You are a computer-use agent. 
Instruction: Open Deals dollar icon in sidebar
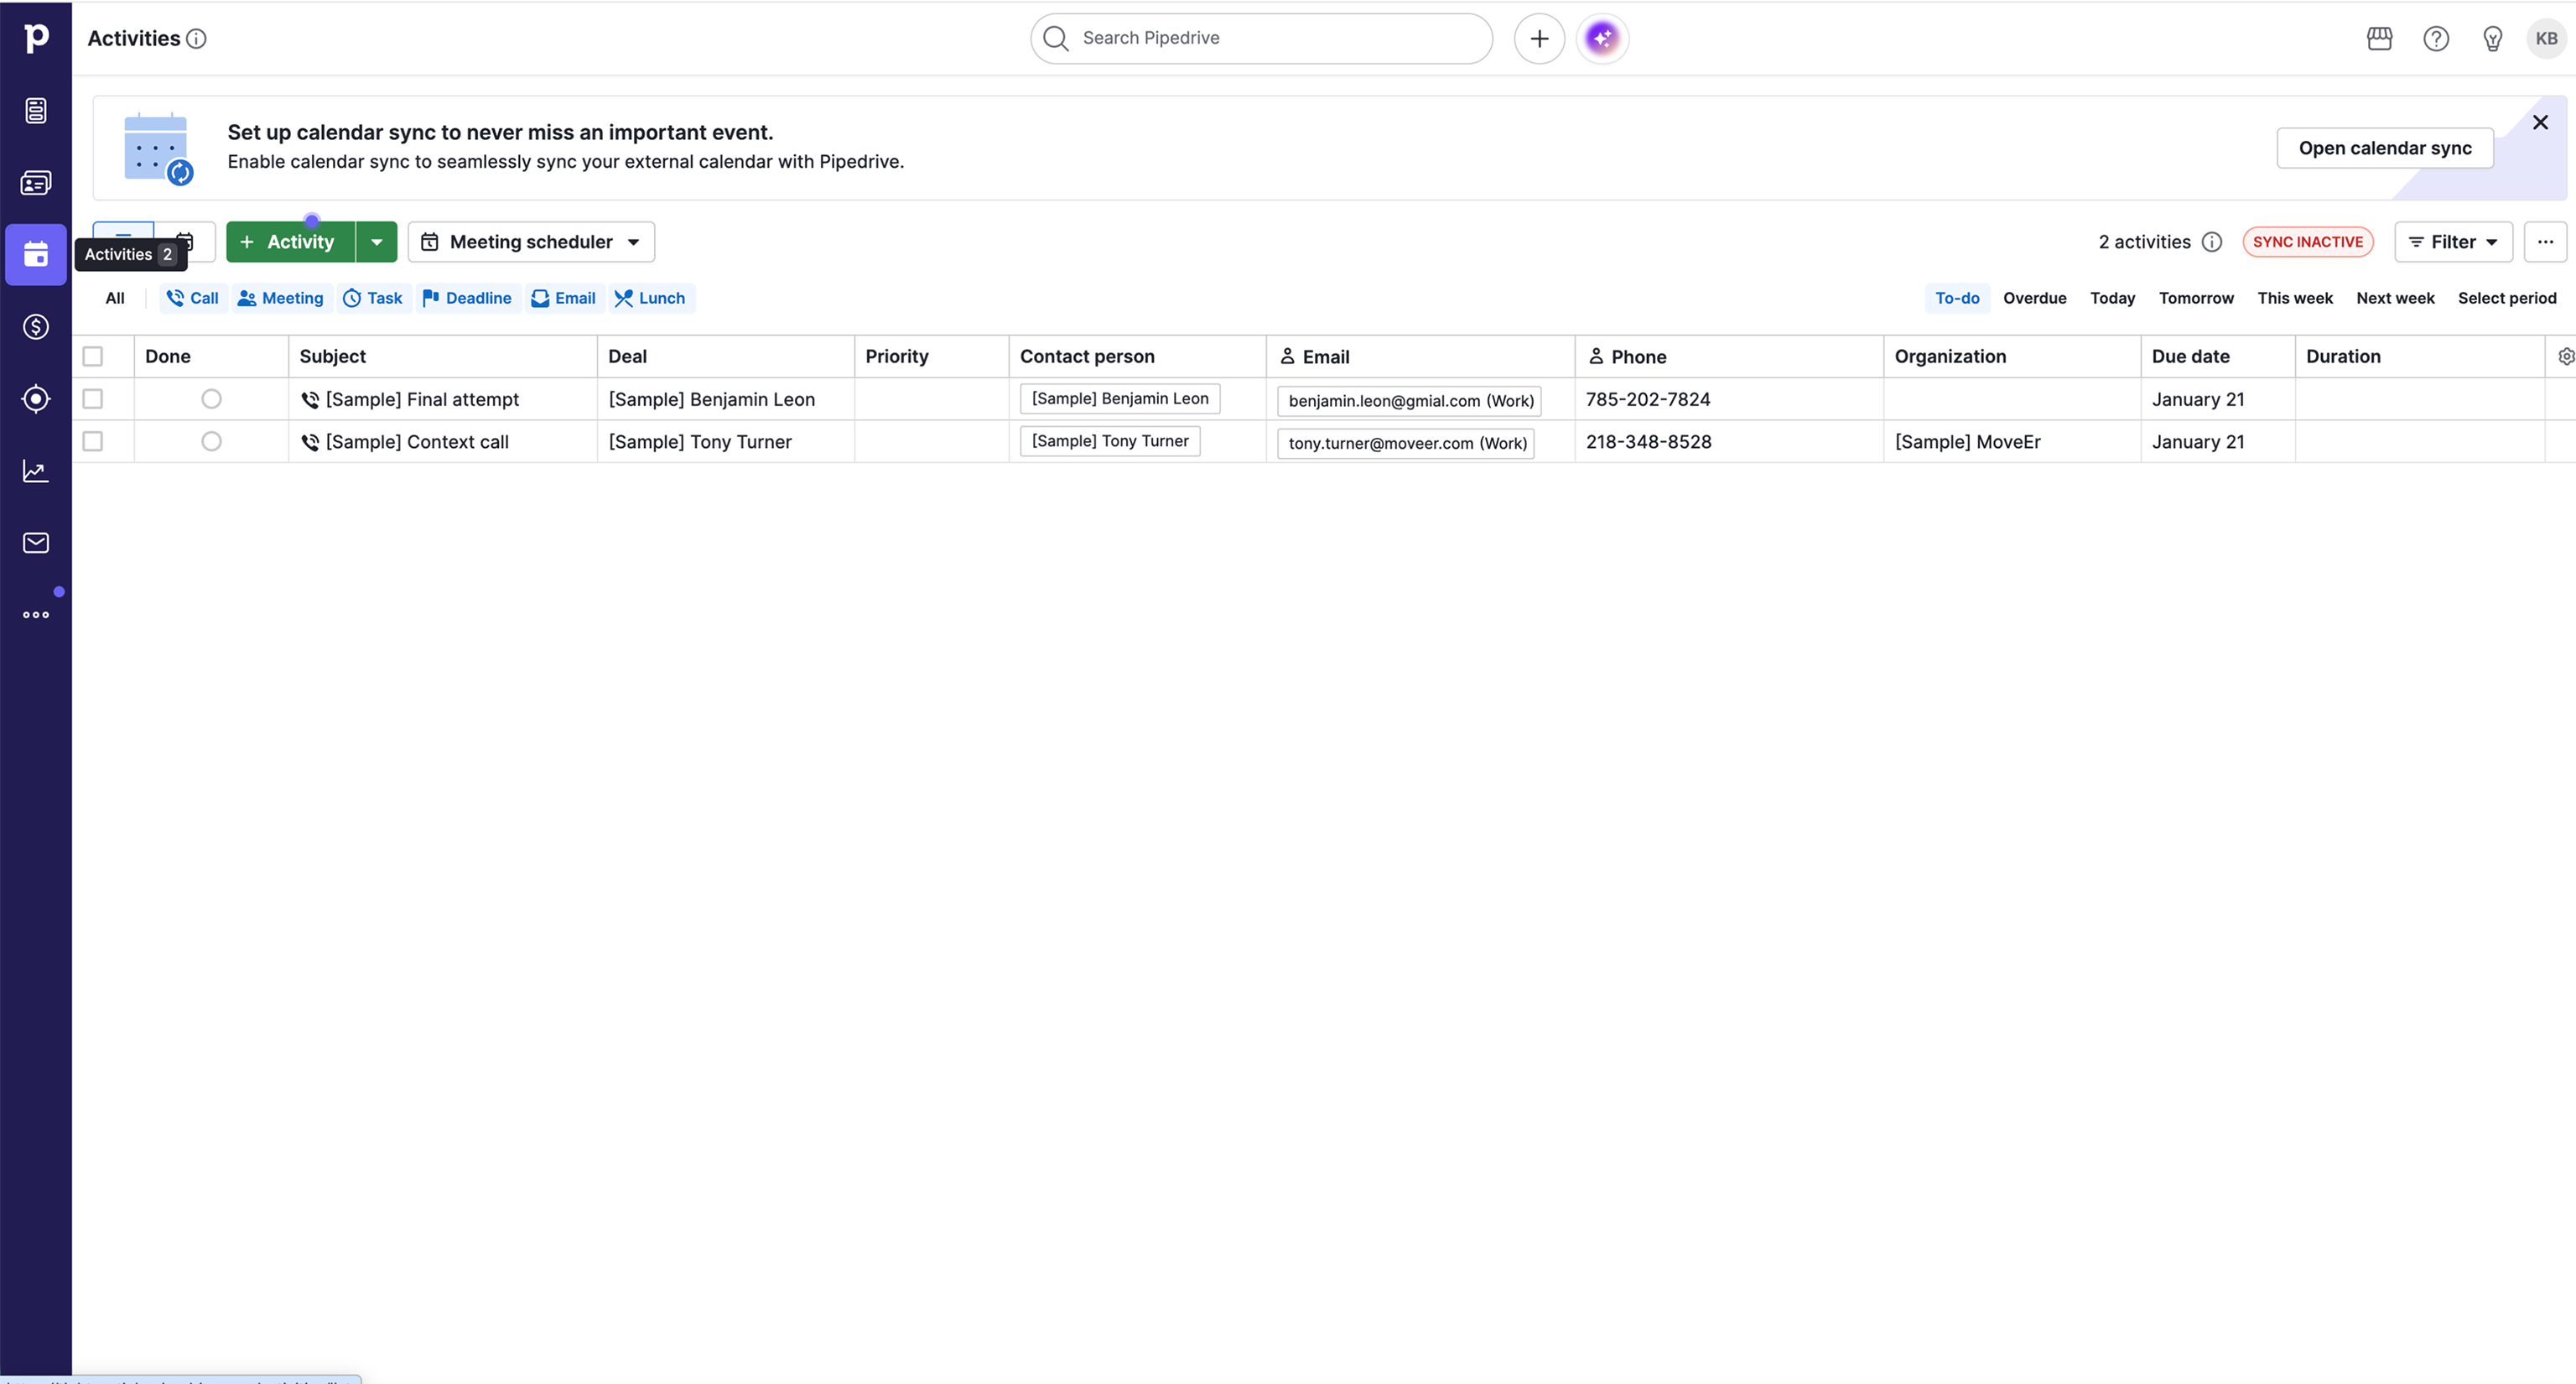(36, 327)
